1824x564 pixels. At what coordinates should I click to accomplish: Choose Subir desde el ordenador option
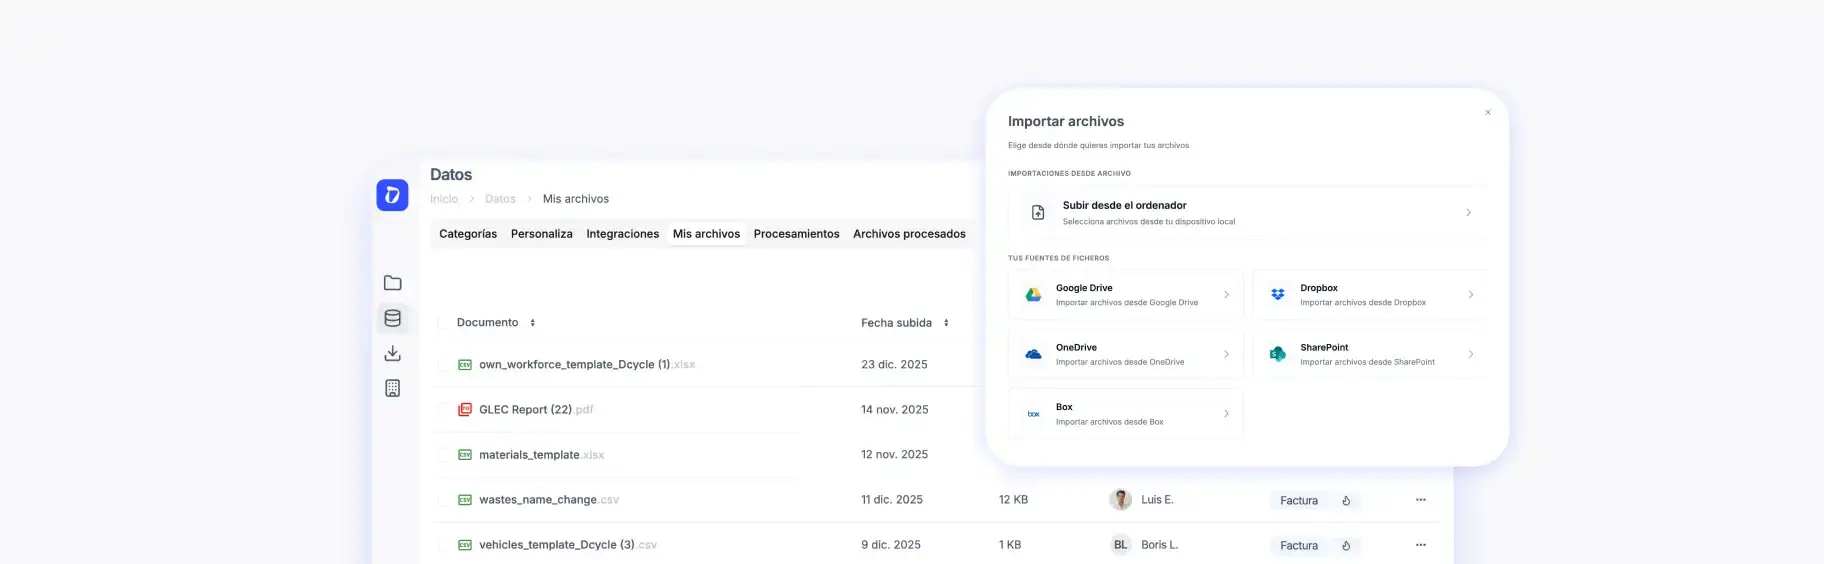[1247, 213]
